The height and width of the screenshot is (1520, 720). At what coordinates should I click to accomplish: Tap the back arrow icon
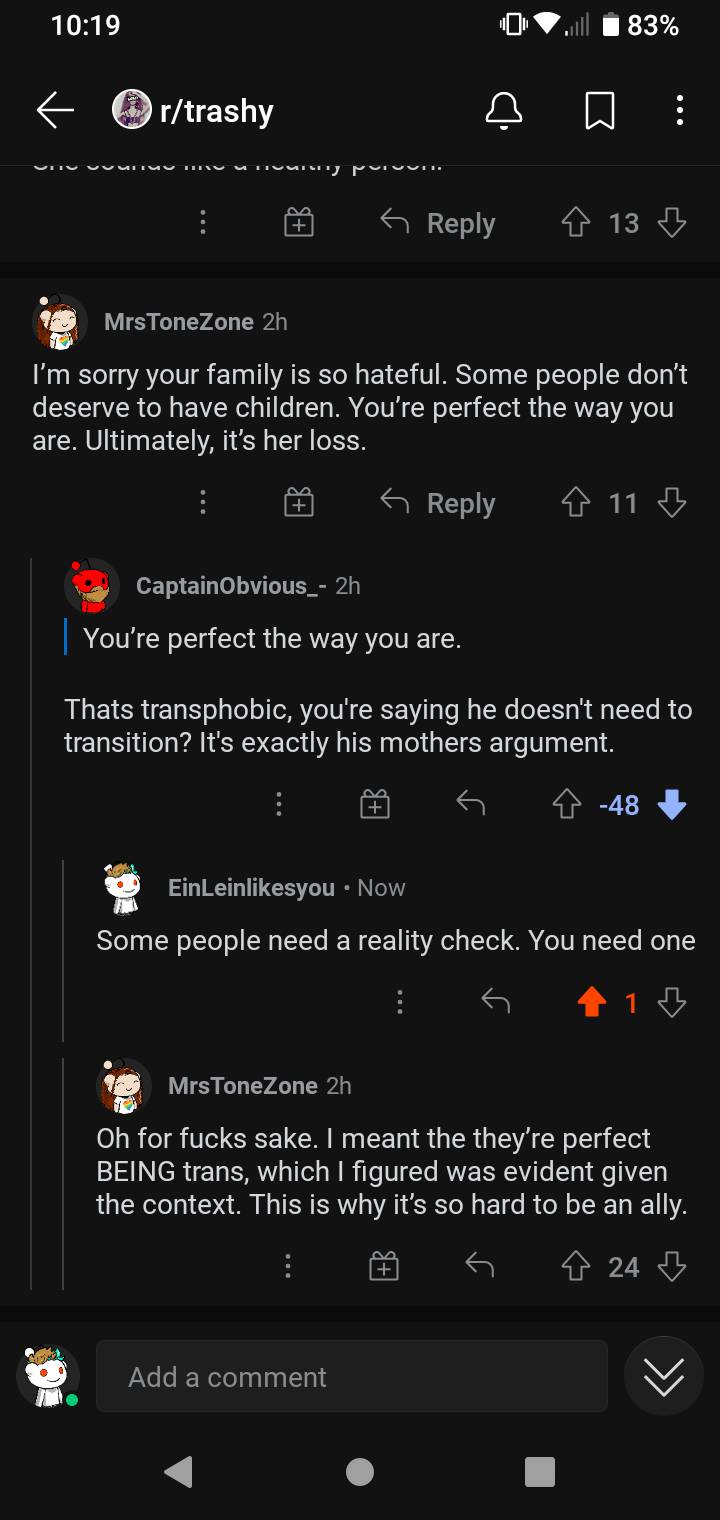[x=55, y=111]
